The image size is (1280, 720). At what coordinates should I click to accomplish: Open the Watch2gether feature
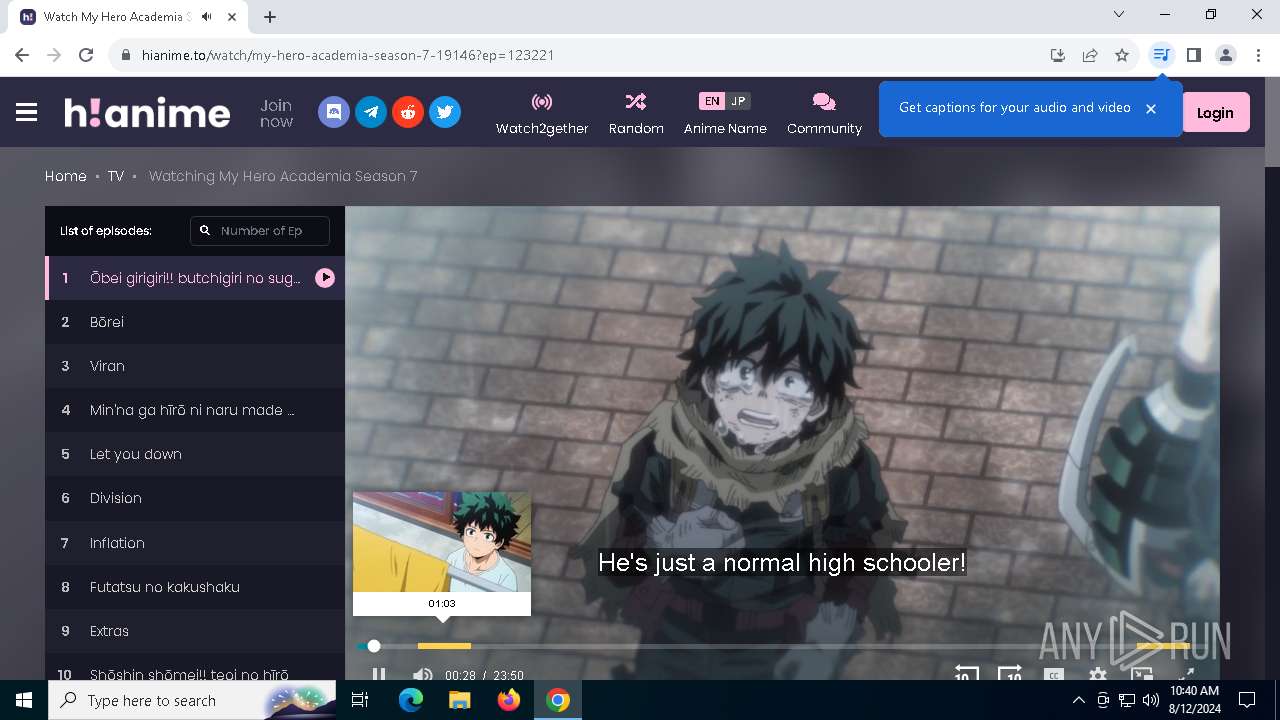point(542,113)
